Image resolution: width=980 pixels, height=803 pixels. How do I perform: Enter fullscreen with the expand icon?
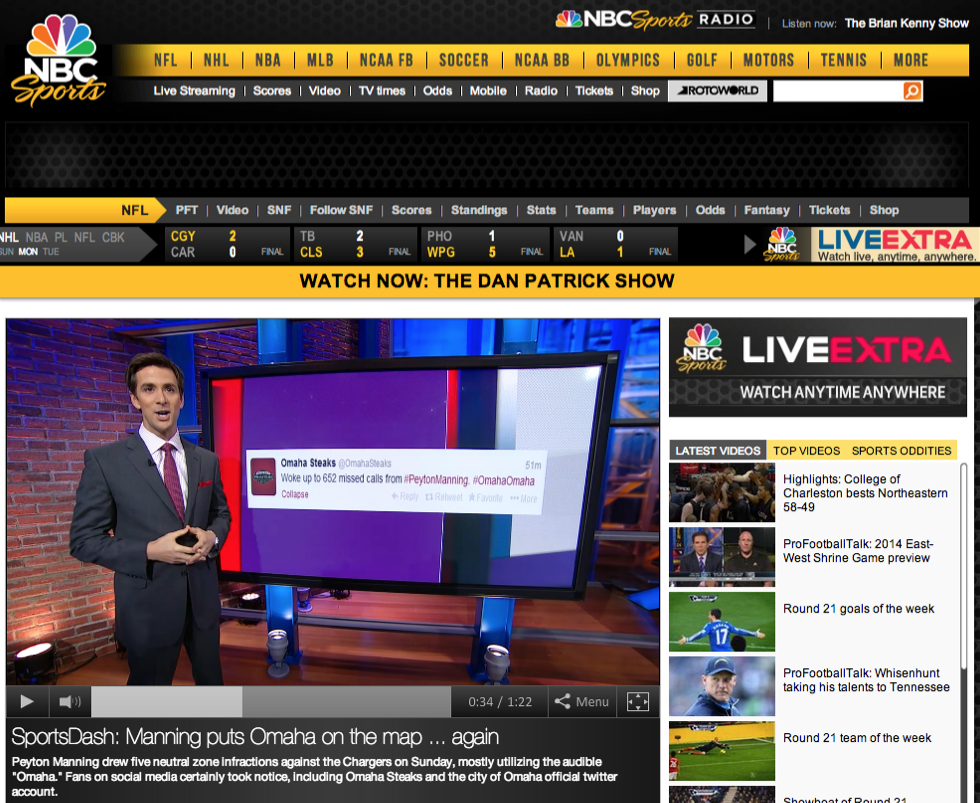pyautogui.click(x=638, y=702)
